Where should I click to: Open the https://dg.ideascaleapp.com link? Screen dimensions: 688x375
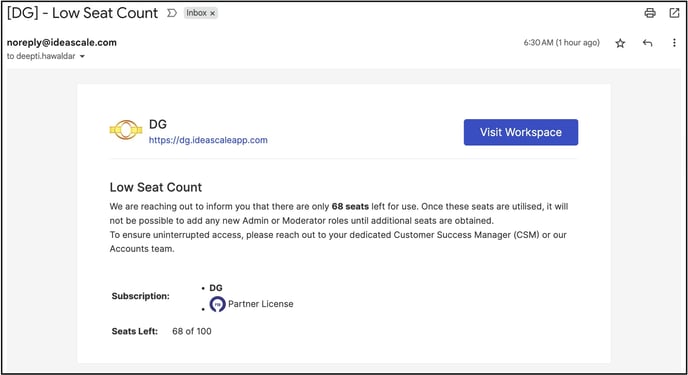pyautogui.click(x=208, y=140)
